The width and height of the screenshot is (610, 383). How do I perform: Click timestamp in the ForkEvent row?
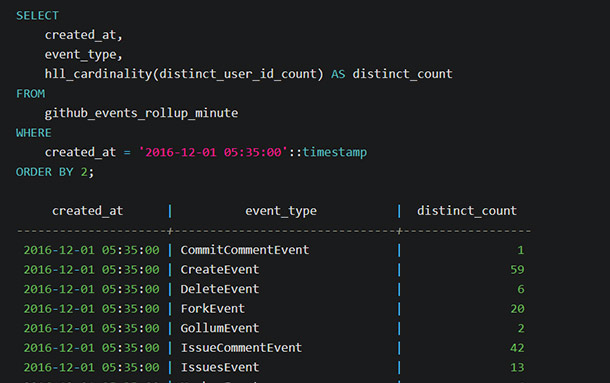[91, 309]
